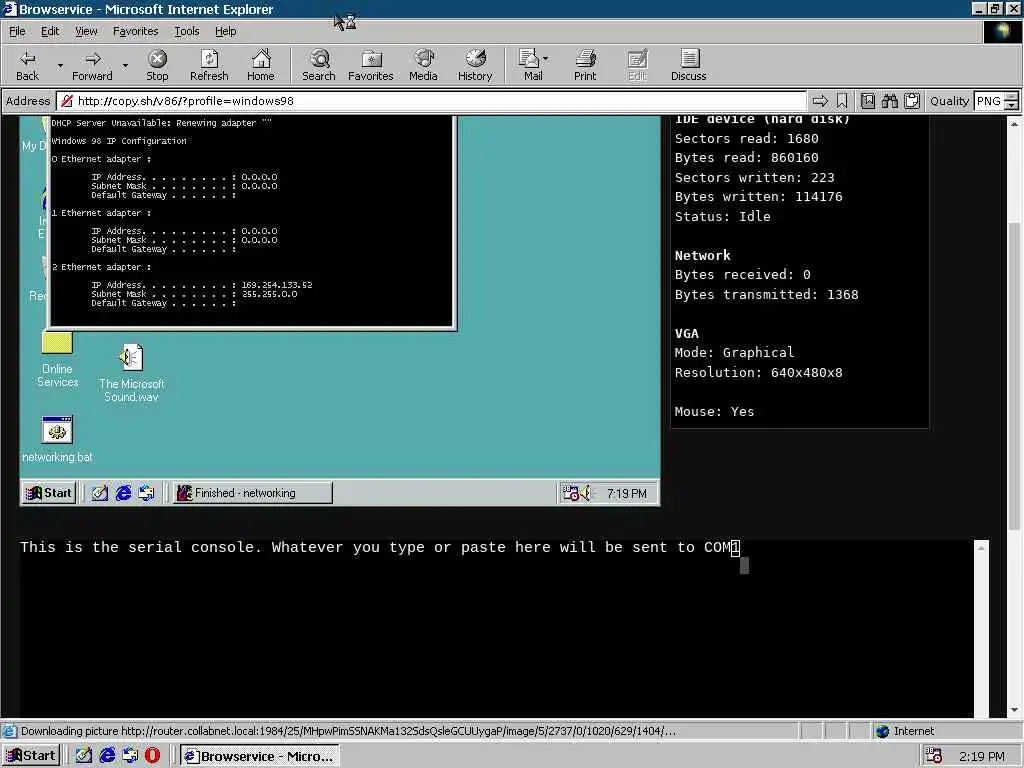The height and width of the screenshot is (768, 1024).
Task: Open the Help menu
Action: click(225, 31)
